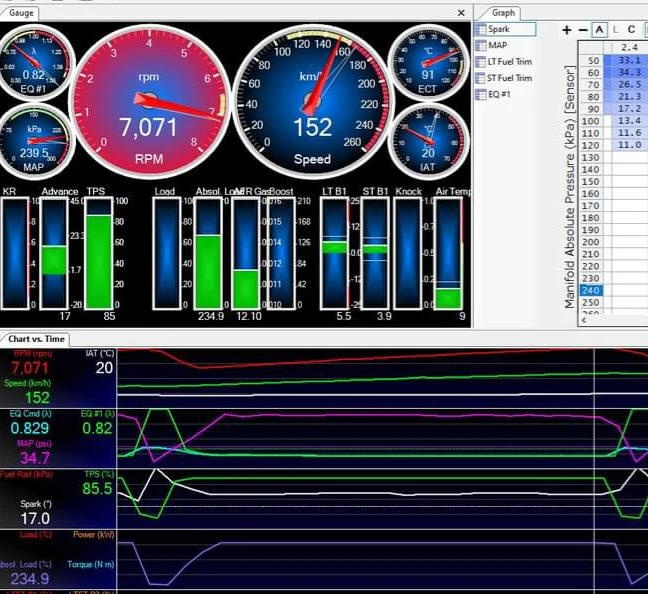
Task: Click the plus icon in graph toolbar
Action: tap(568, 30)
